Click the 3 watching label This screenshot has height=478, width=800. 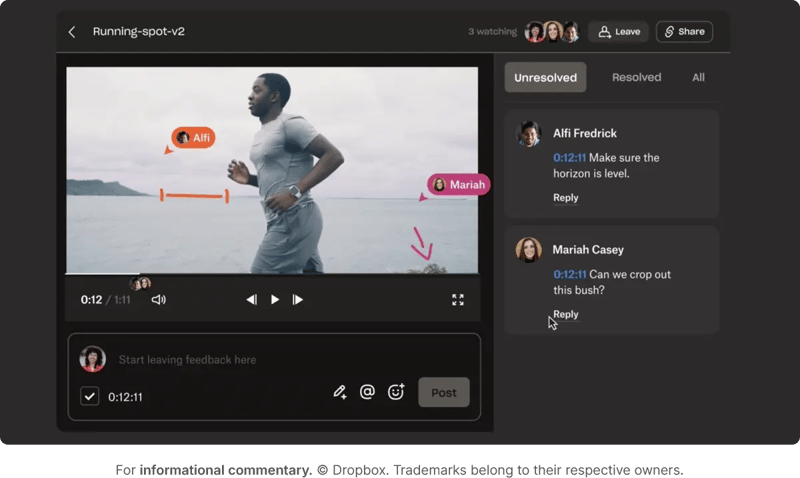(492, 32)
